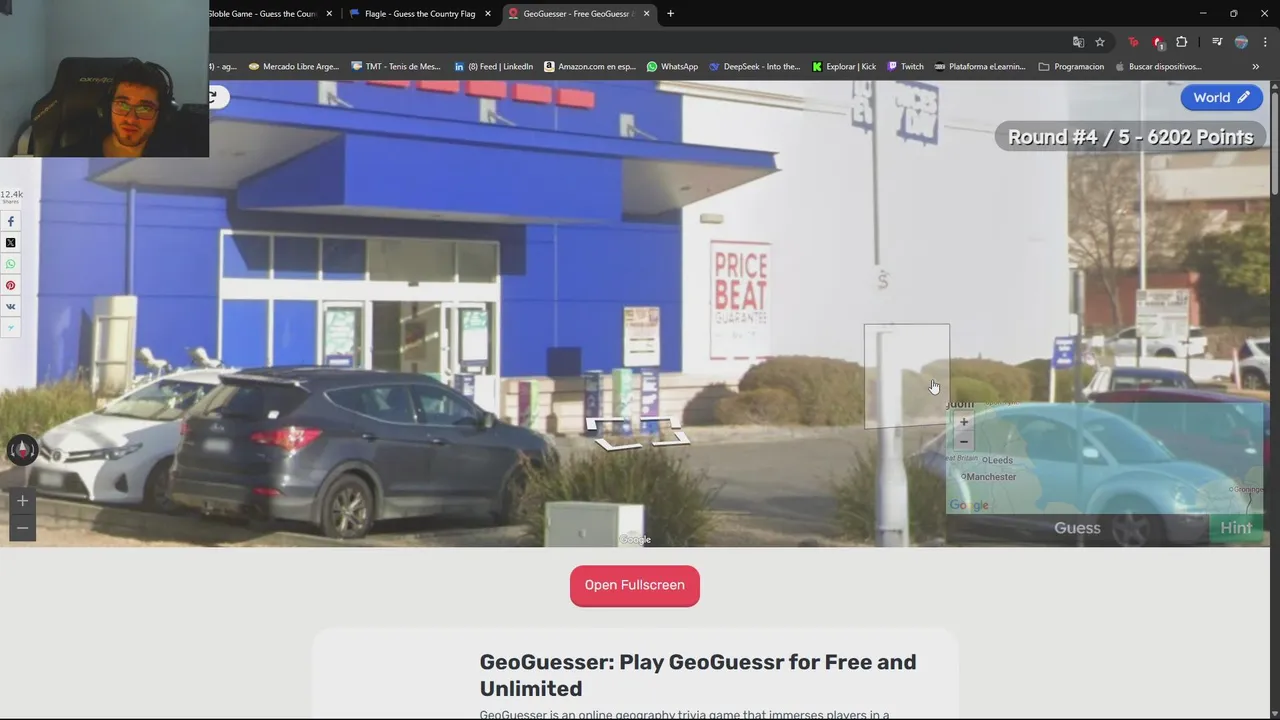Select the GeoGuesser tab
This screenshot has width=1280, height=720.
(x=578, y=14)
